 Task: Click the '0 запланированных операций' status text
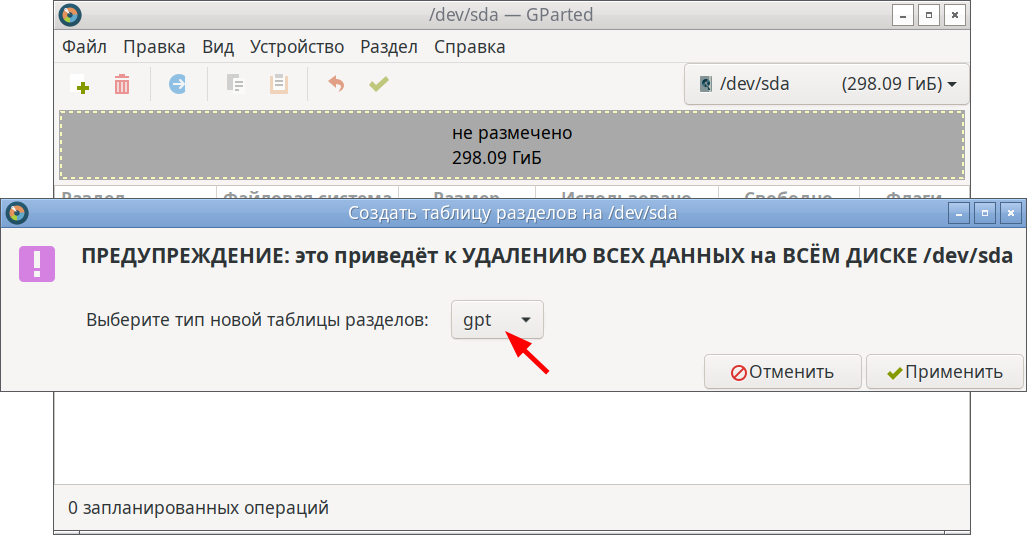coord(198,507)
